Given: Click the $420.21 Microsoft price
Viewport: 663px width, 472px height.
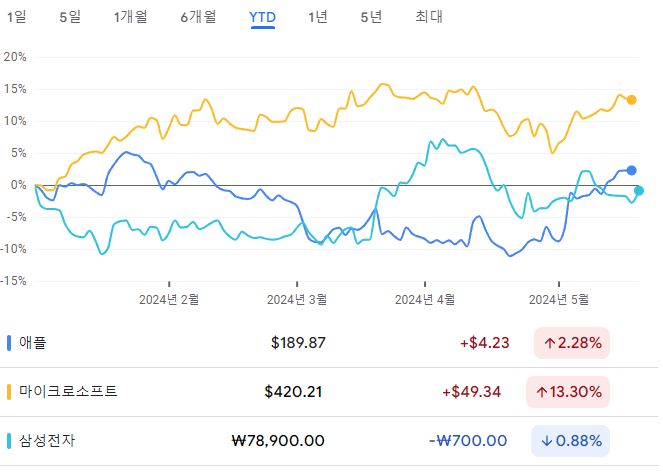Looking at the screenshot, I should click(x=293, y=392).
